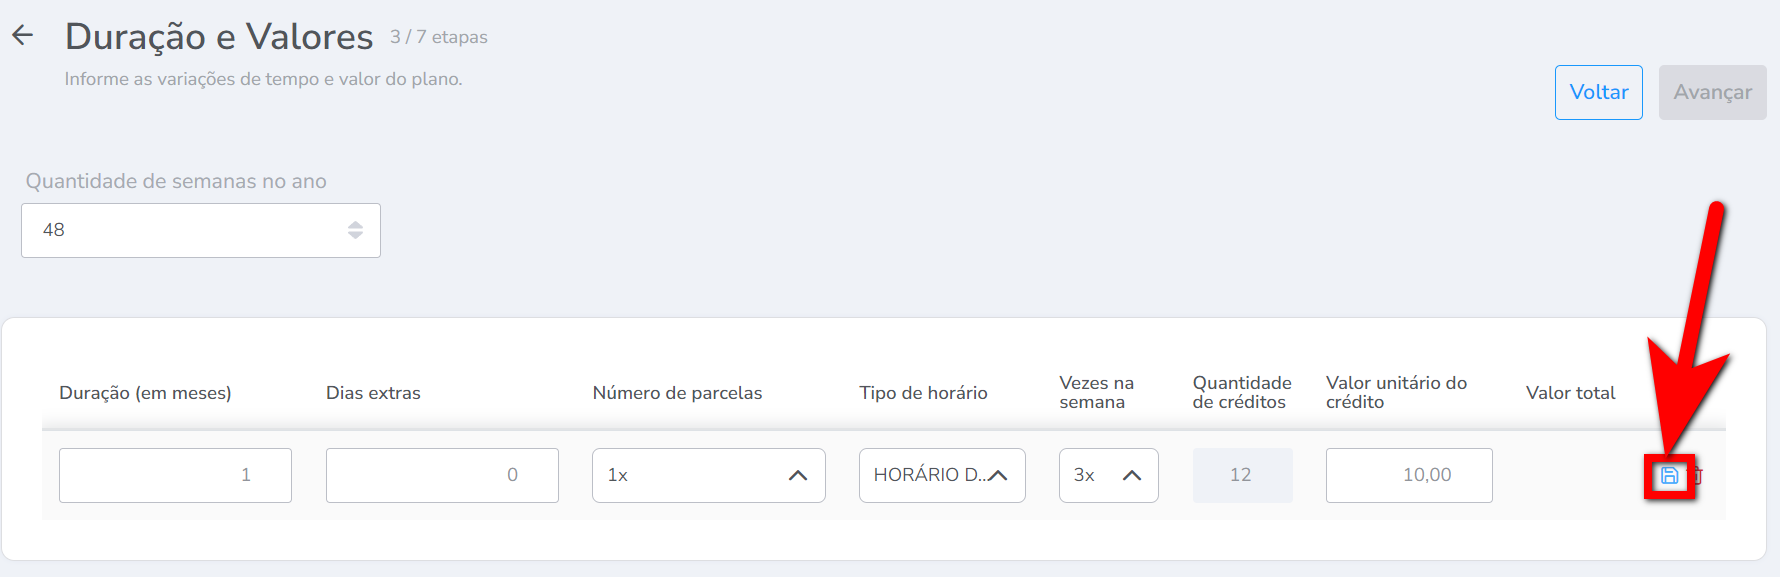Delete the row using the trash icon
The height and width of the screenshot is (577, 1780).
(1698, 476)
